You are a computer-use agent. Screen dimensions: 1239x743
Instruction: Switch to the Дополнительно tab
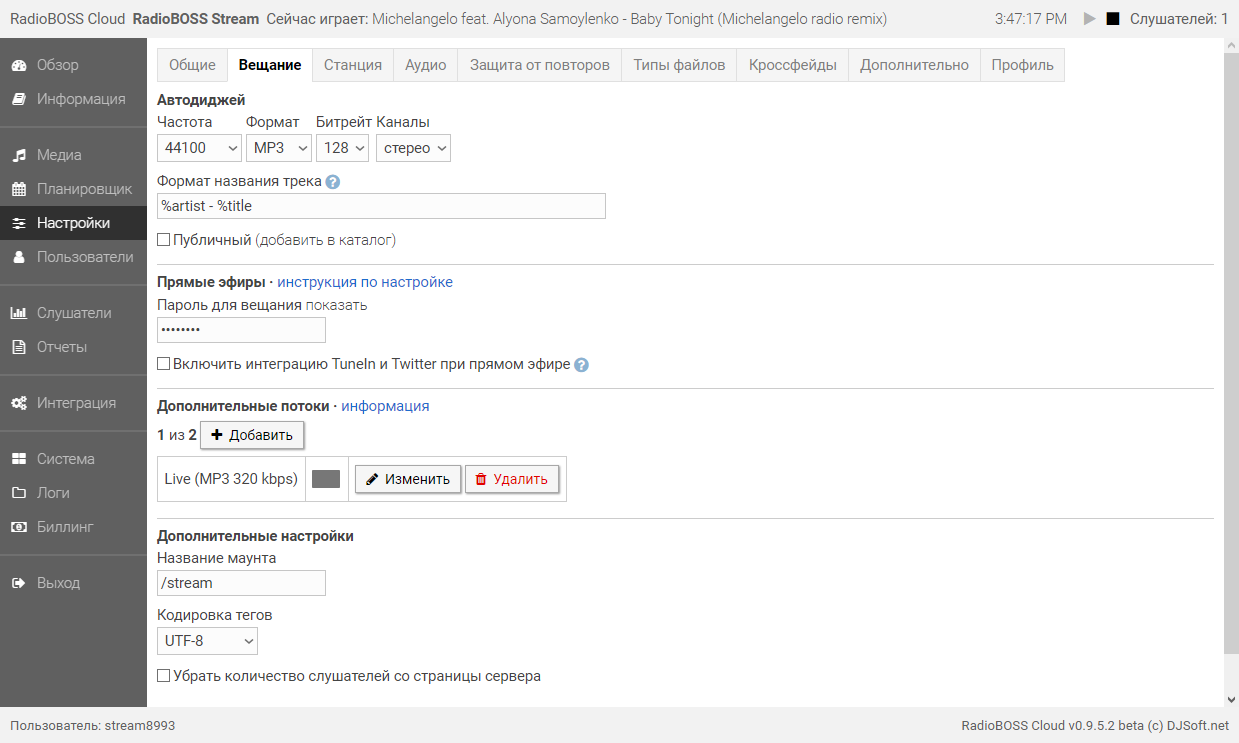pos(914,65)
